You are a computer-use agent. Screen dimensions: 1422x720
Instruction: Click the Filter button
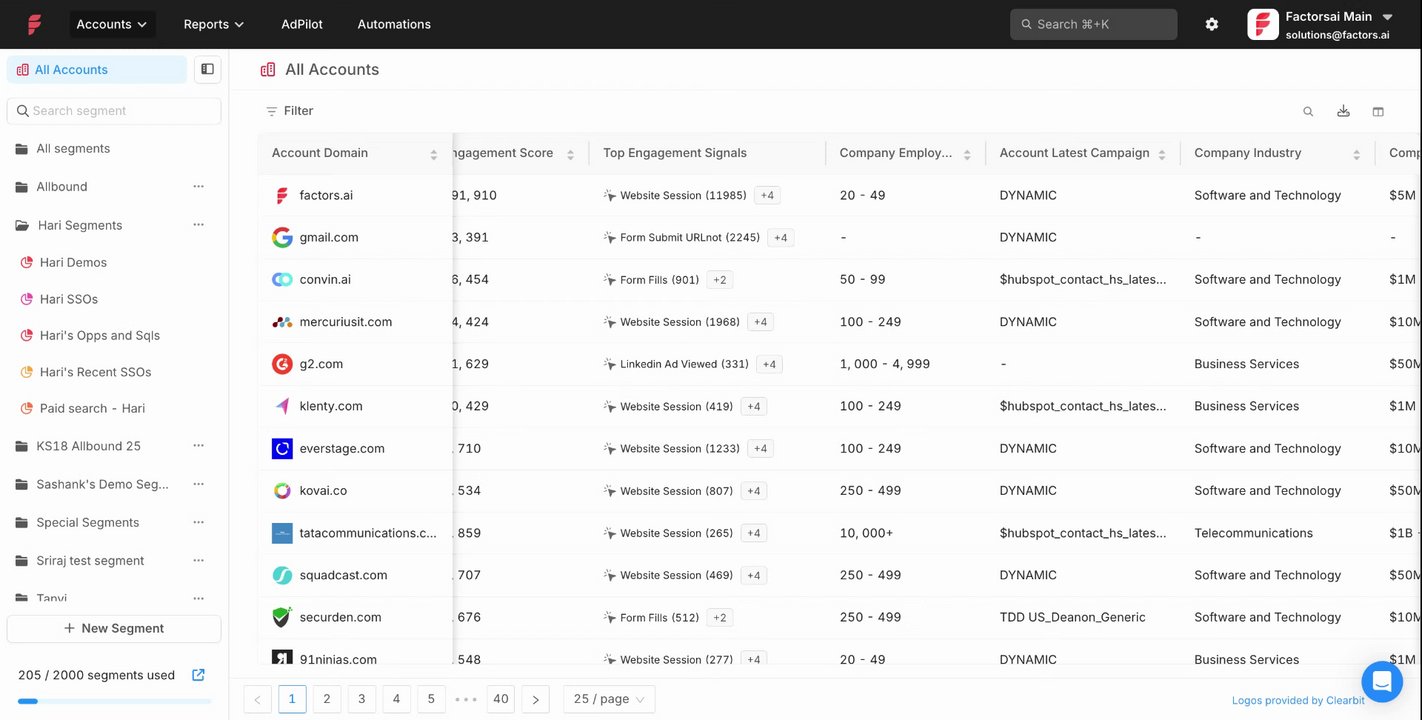coord(289,111)
